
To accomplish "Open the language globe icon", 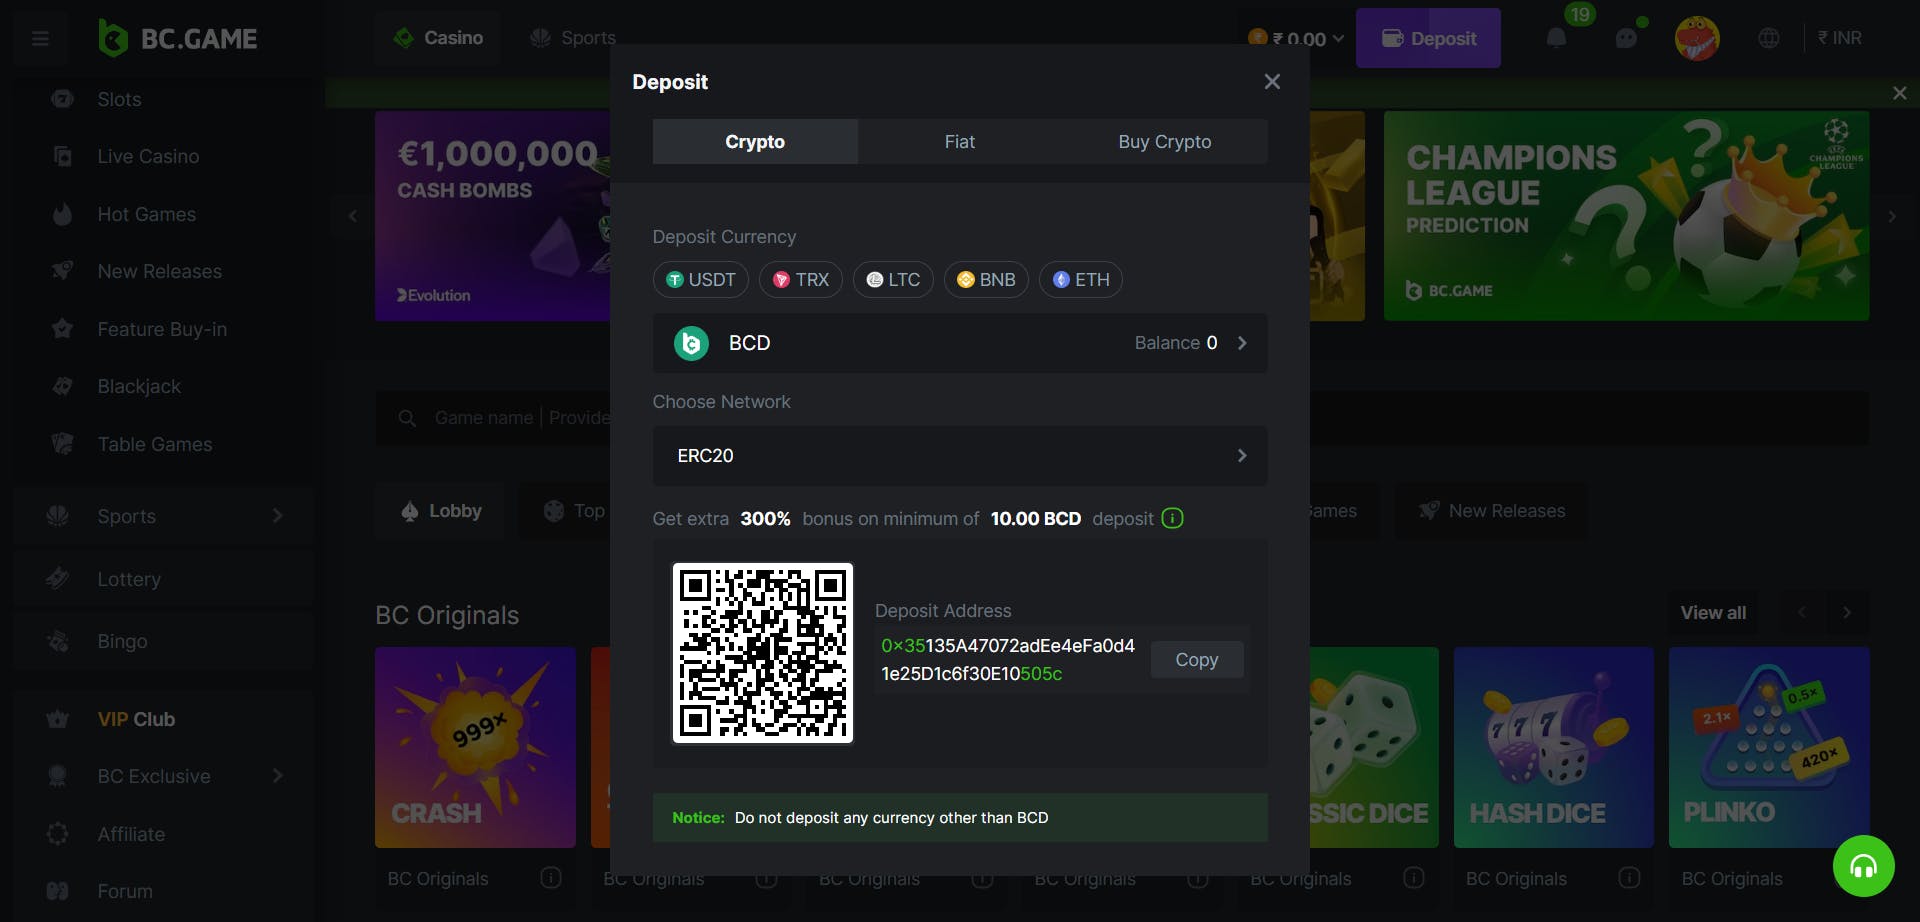I will (1768, 38).
